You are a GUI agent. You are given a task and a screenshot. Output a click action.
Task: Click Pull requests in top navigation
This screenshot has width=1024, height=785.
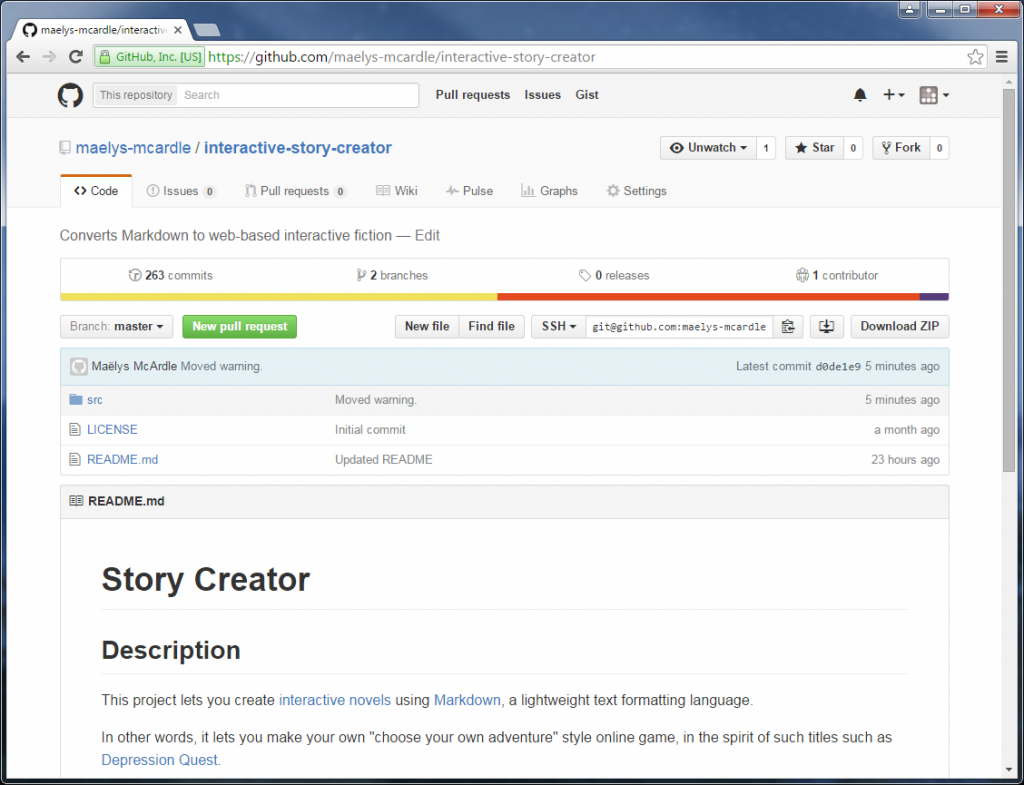[473, 95]
